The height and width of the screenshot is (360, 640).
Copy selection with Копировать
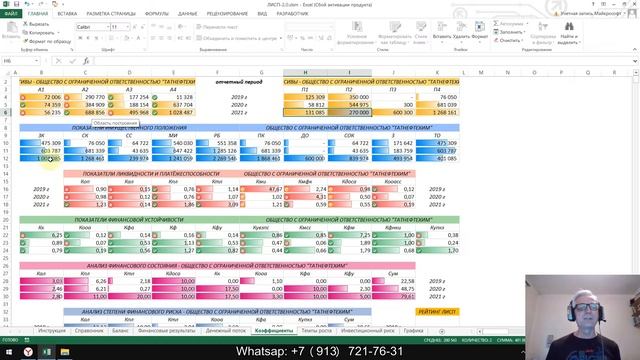tap(38, 33)
